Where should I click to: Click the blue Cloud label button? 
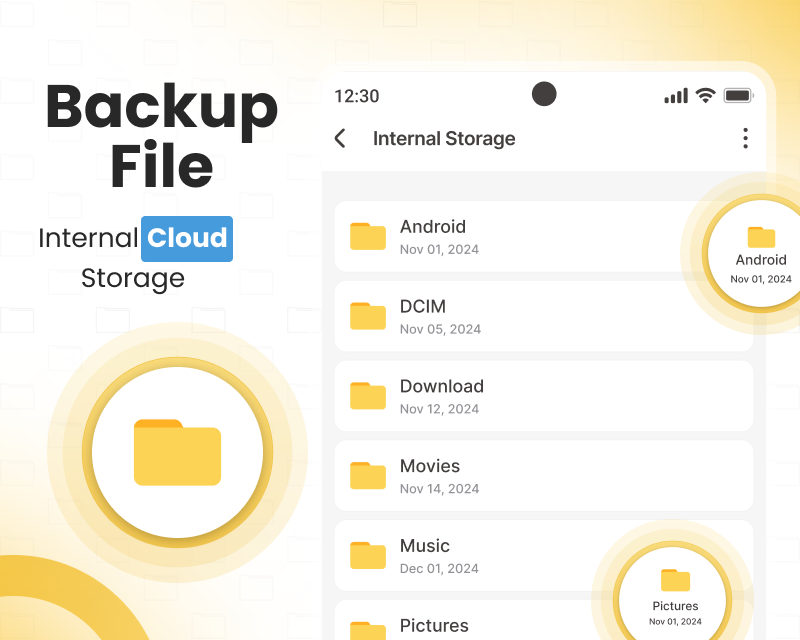tap(187, 239)
